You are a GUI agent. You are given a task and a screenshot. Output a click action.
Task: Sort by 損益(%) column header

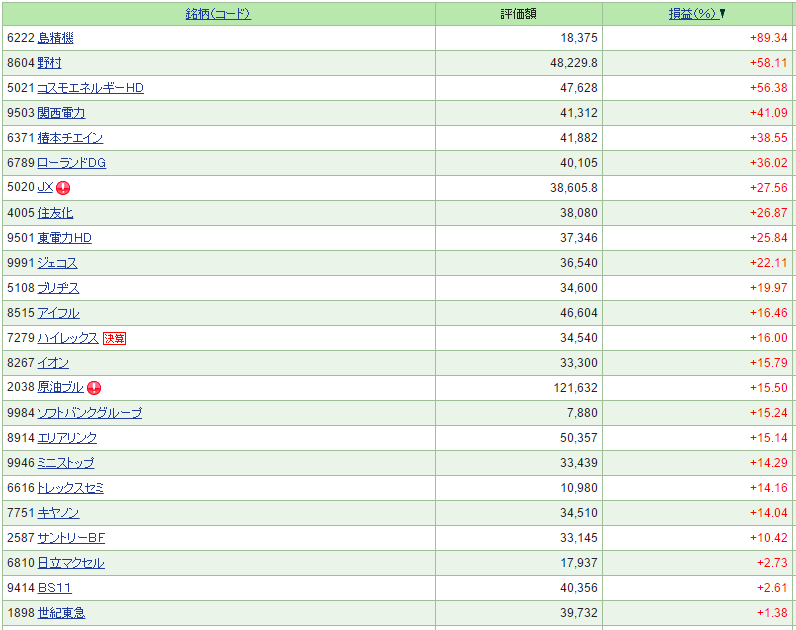pyautogui.click(x=692, y=14)
